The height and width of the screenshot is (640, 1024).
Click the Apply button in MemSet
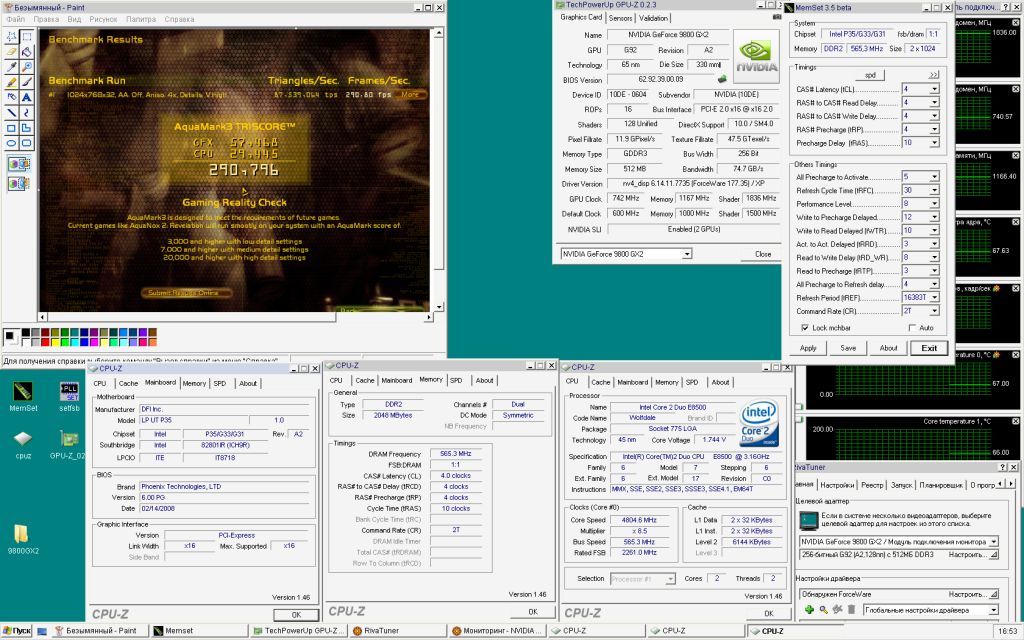[808, 348]
